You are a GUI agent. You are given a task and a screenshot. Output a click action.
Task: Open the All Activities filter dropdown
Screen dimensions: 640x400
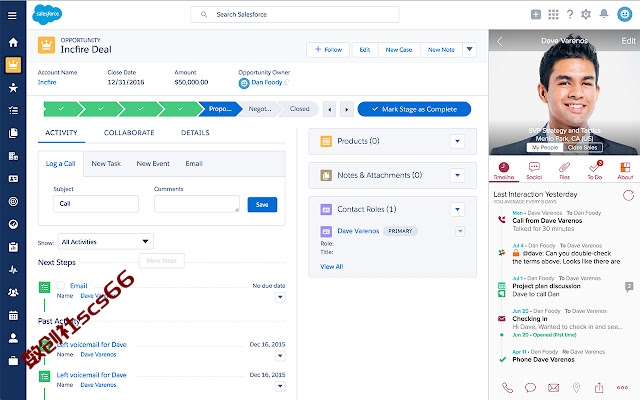(106, 242)
